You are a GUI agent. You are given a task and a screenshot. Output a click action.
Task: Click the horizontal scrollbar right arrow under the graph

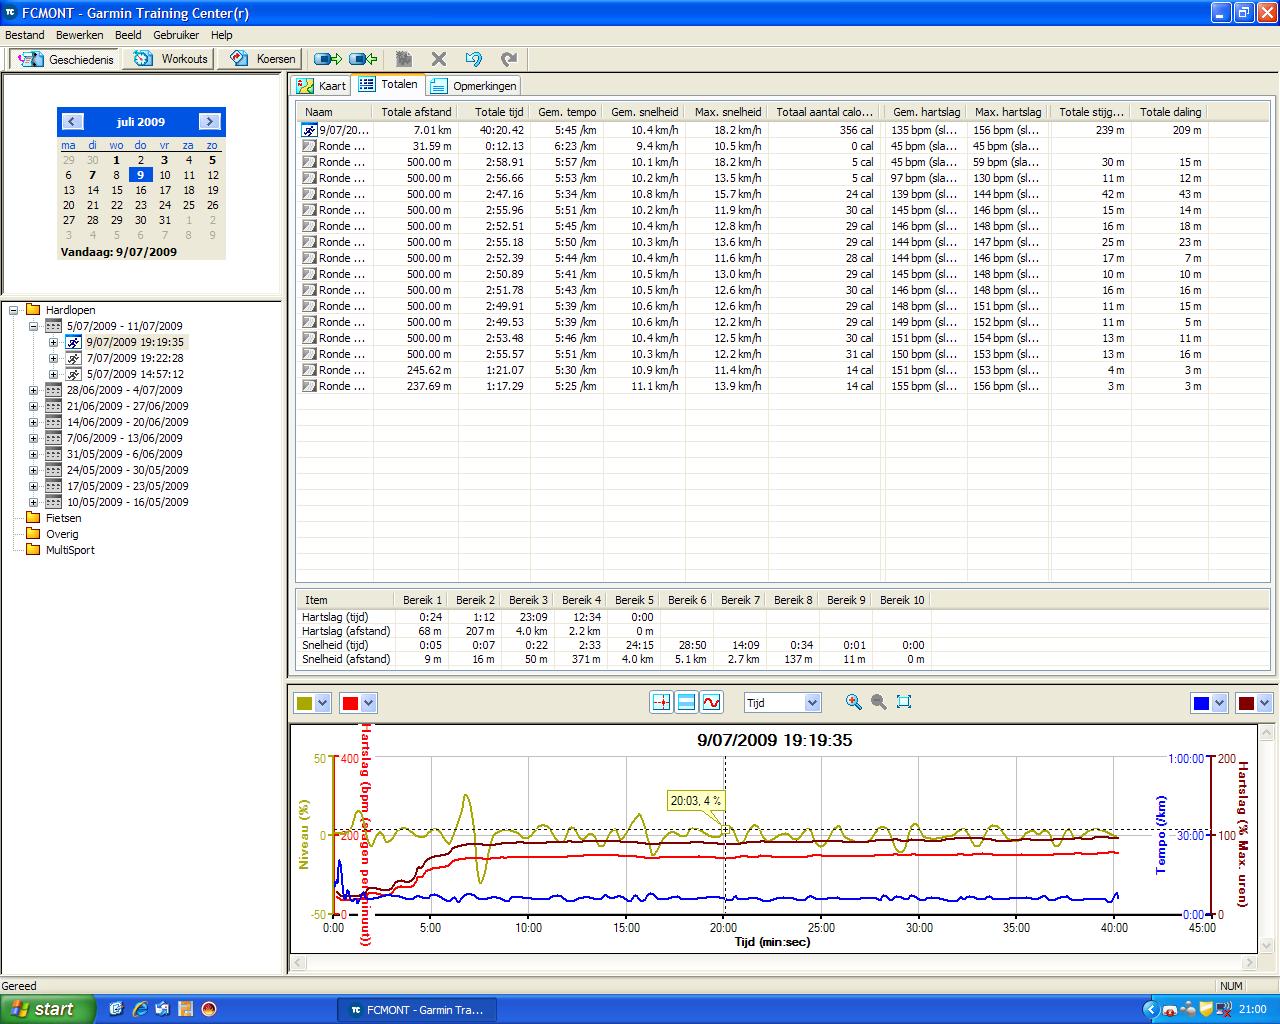pos(1249,963)
